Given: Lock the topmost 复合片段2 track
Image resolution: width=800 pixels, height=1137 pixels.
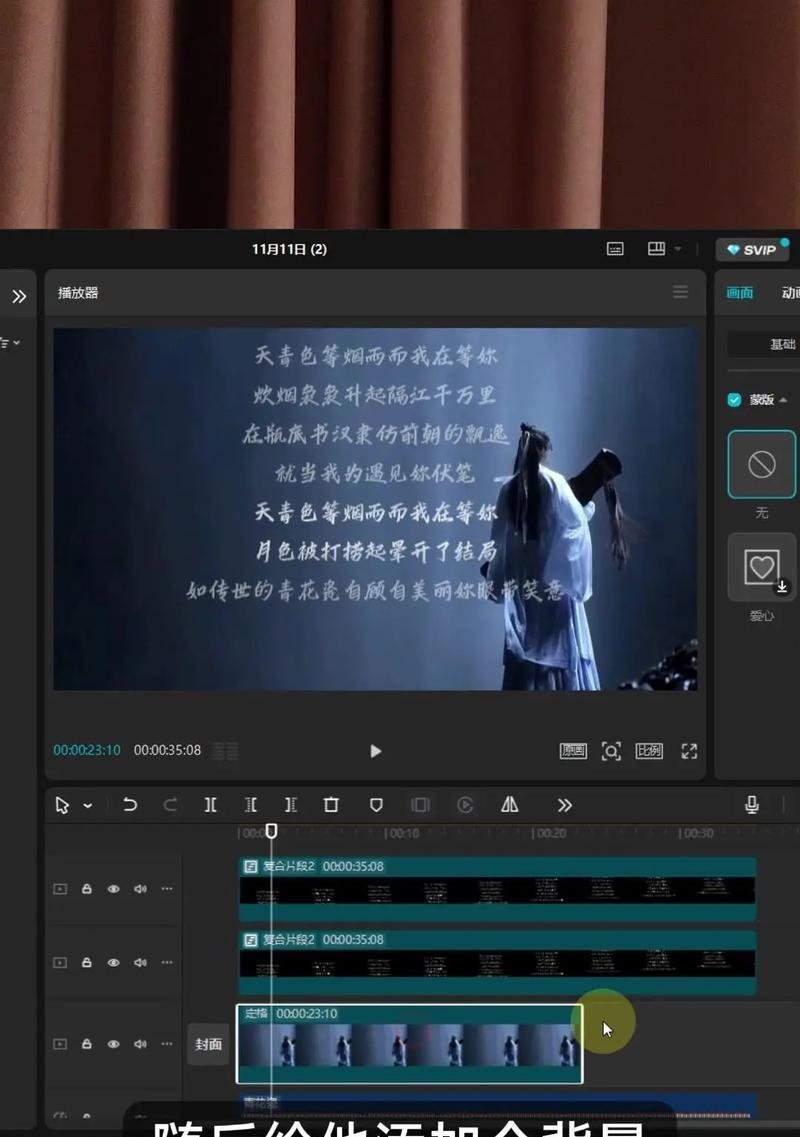Looking at the screenshot, I should pos(86,889).
